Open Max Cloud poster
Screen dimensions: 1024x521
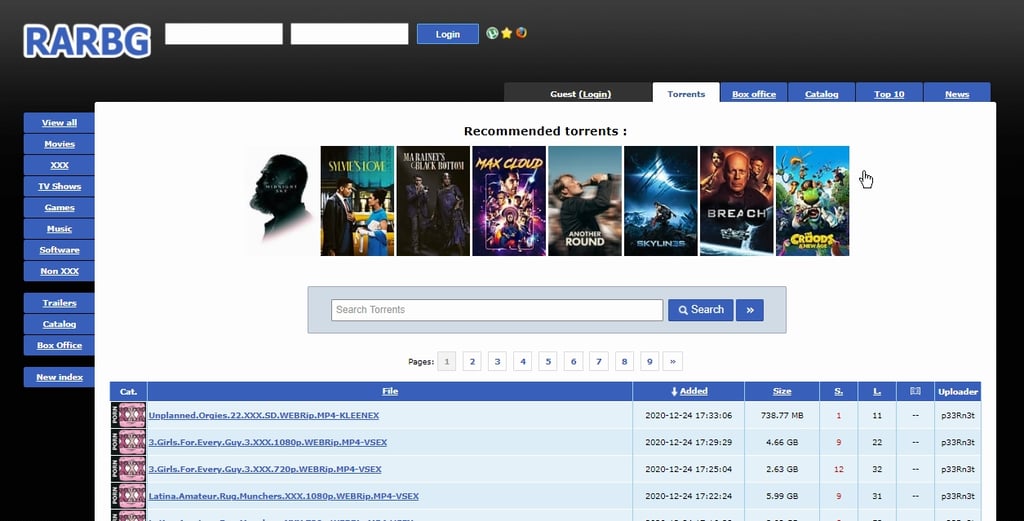(509, 201)
